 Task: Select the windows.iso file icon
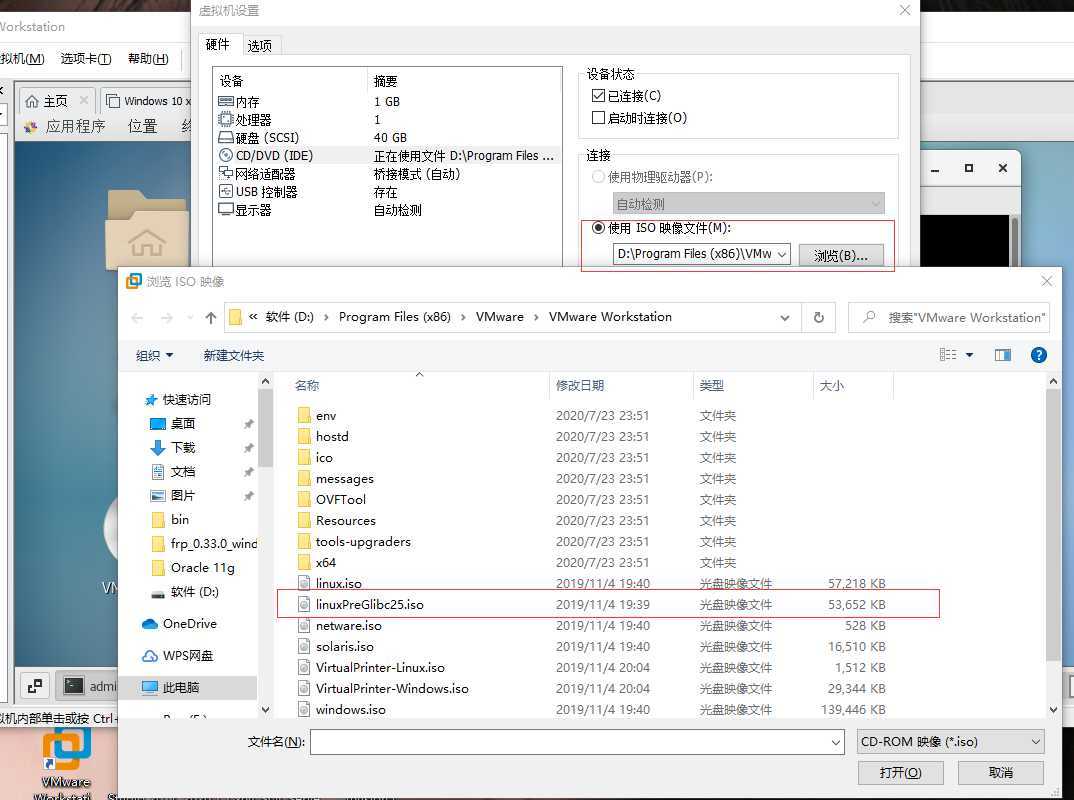pyautogui.click(x=305, y=710)
